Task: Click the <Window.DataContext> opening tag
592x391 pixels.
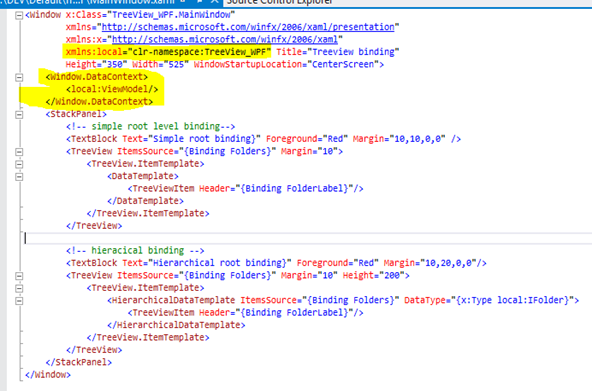Action: pyautogui.click(x=97, y=77)
